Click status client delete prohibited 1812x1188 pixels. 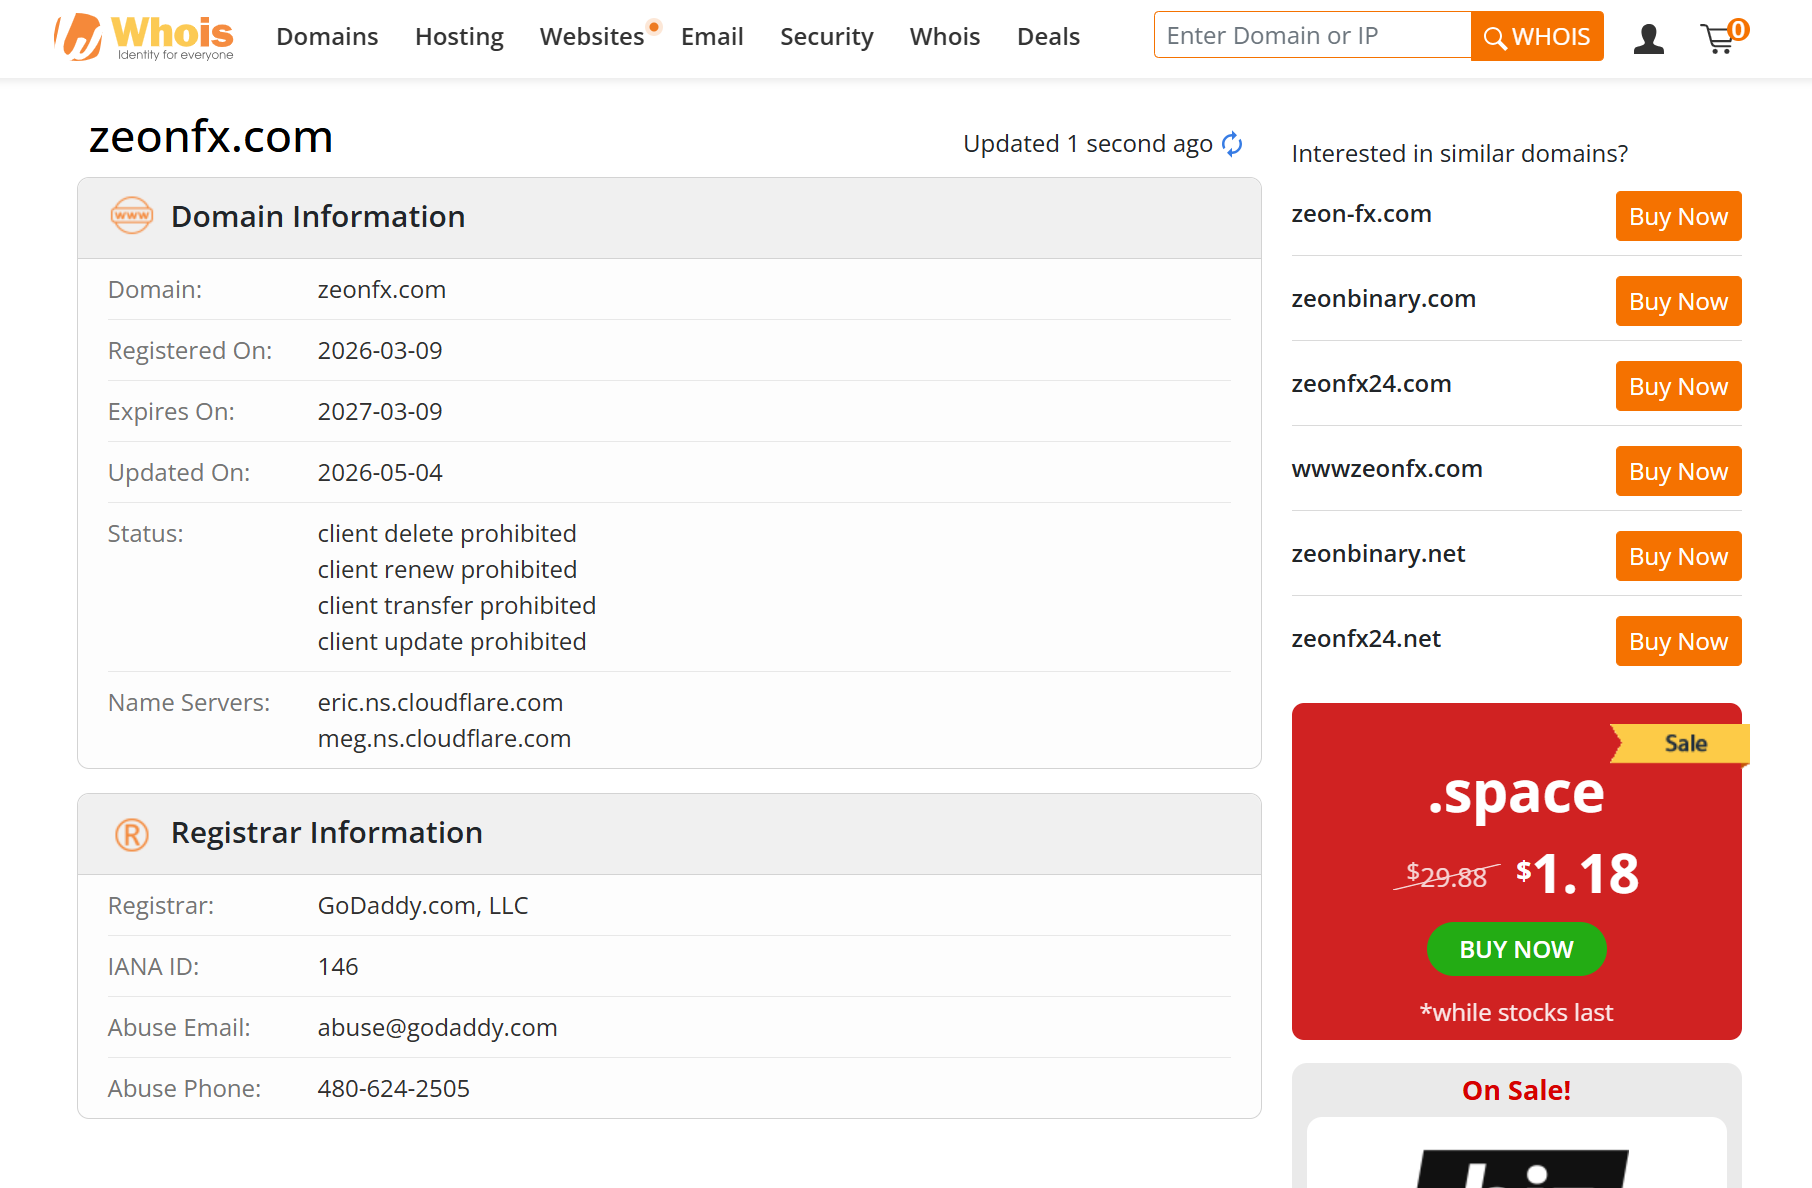coord(447,534)
